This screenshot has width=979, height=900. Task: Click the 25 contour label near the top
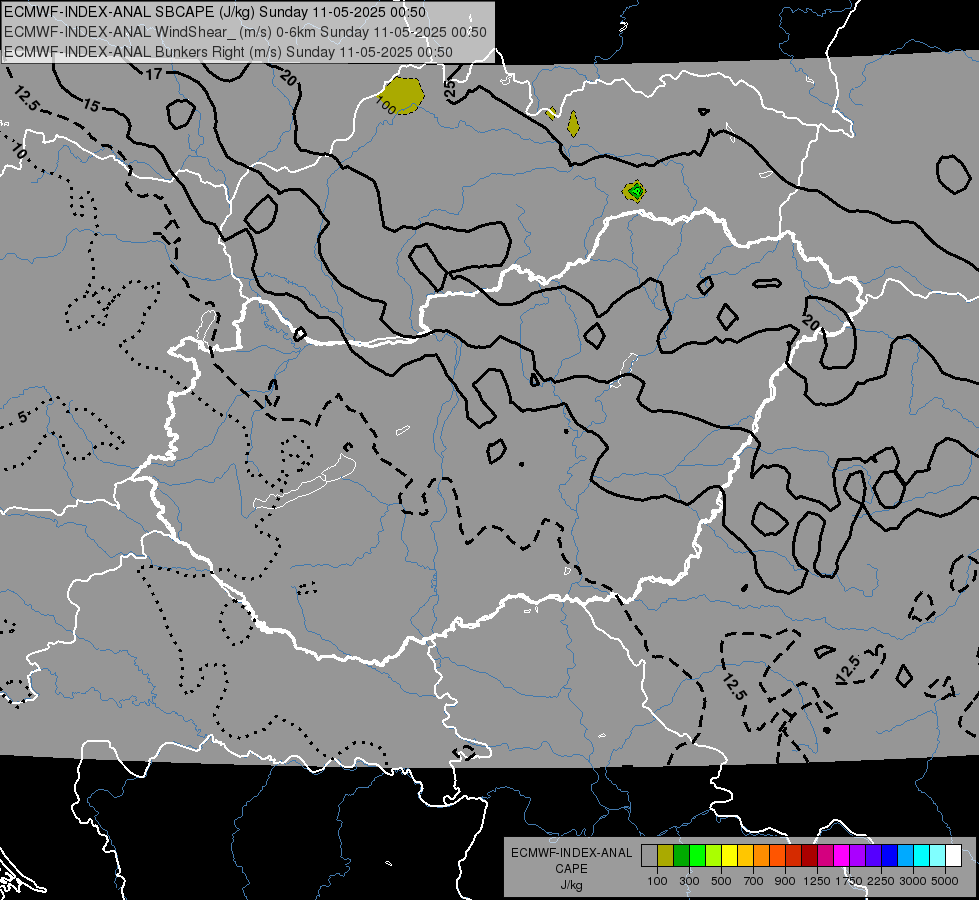point(450,89)
